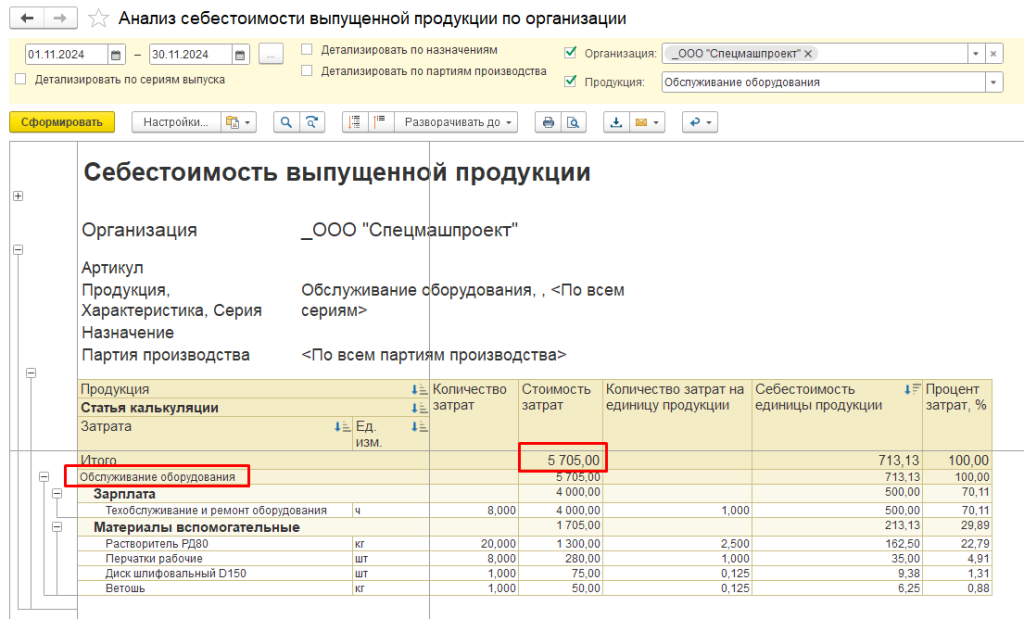The height and width of the screenshot is (619, 1024).
Task: Select the Материалы вспомогательные row label
Action: click(197, 527)
